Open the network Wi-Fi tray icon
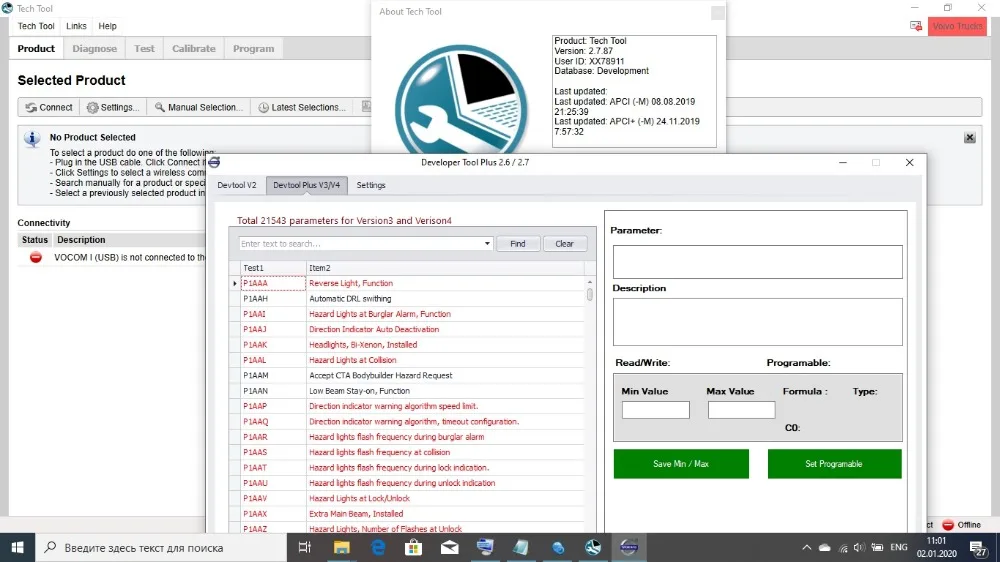Image resolution: width=1000 pixels, height=562 pixels. (x=842, y=547)
